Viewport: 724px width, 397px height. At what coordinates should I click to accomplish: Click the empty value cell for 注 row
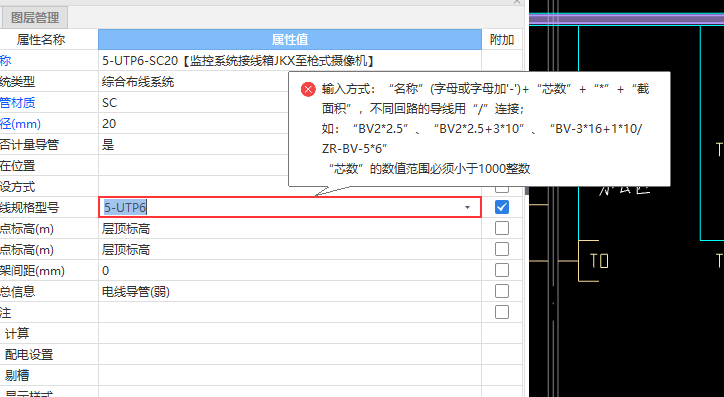[x=290, y=313]
